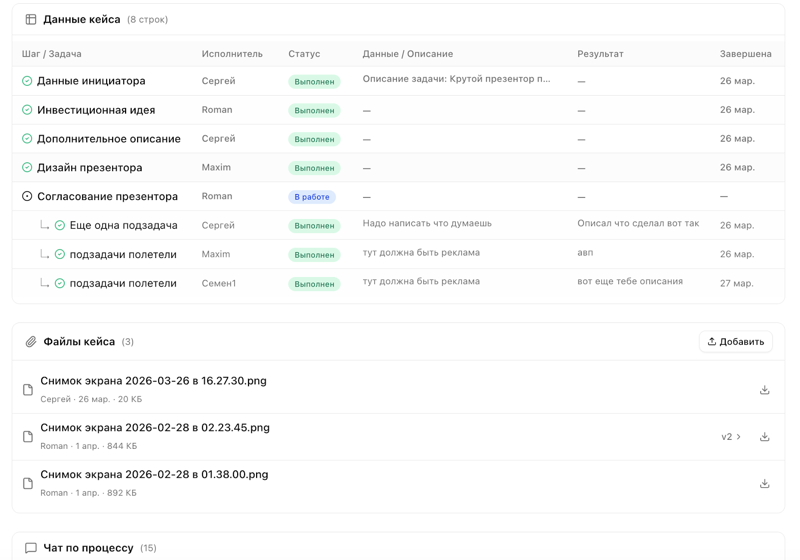Image resolution: width=800 pixels, height=560 pixels.
Task: Open the Снимок экрана 2026-02-28 в 02.23.45.png file
Action: 155,428
